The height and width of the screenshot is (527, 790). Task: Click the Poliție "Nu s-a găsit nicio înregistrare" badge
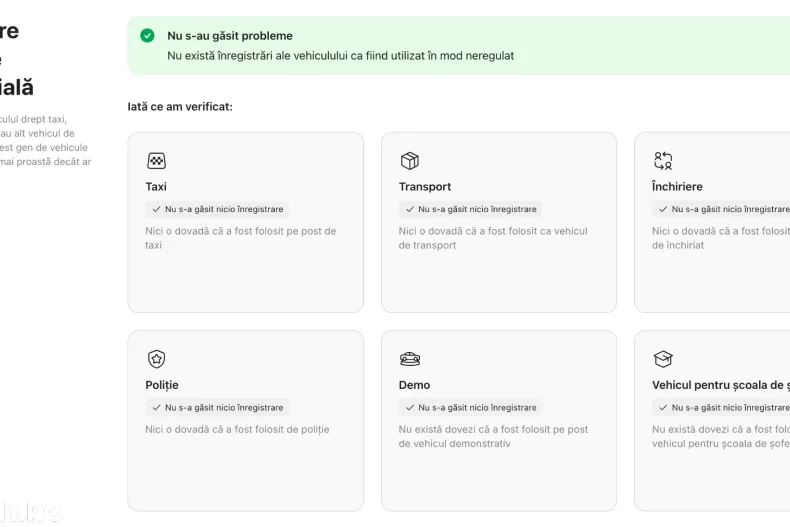tap(217, 408)
